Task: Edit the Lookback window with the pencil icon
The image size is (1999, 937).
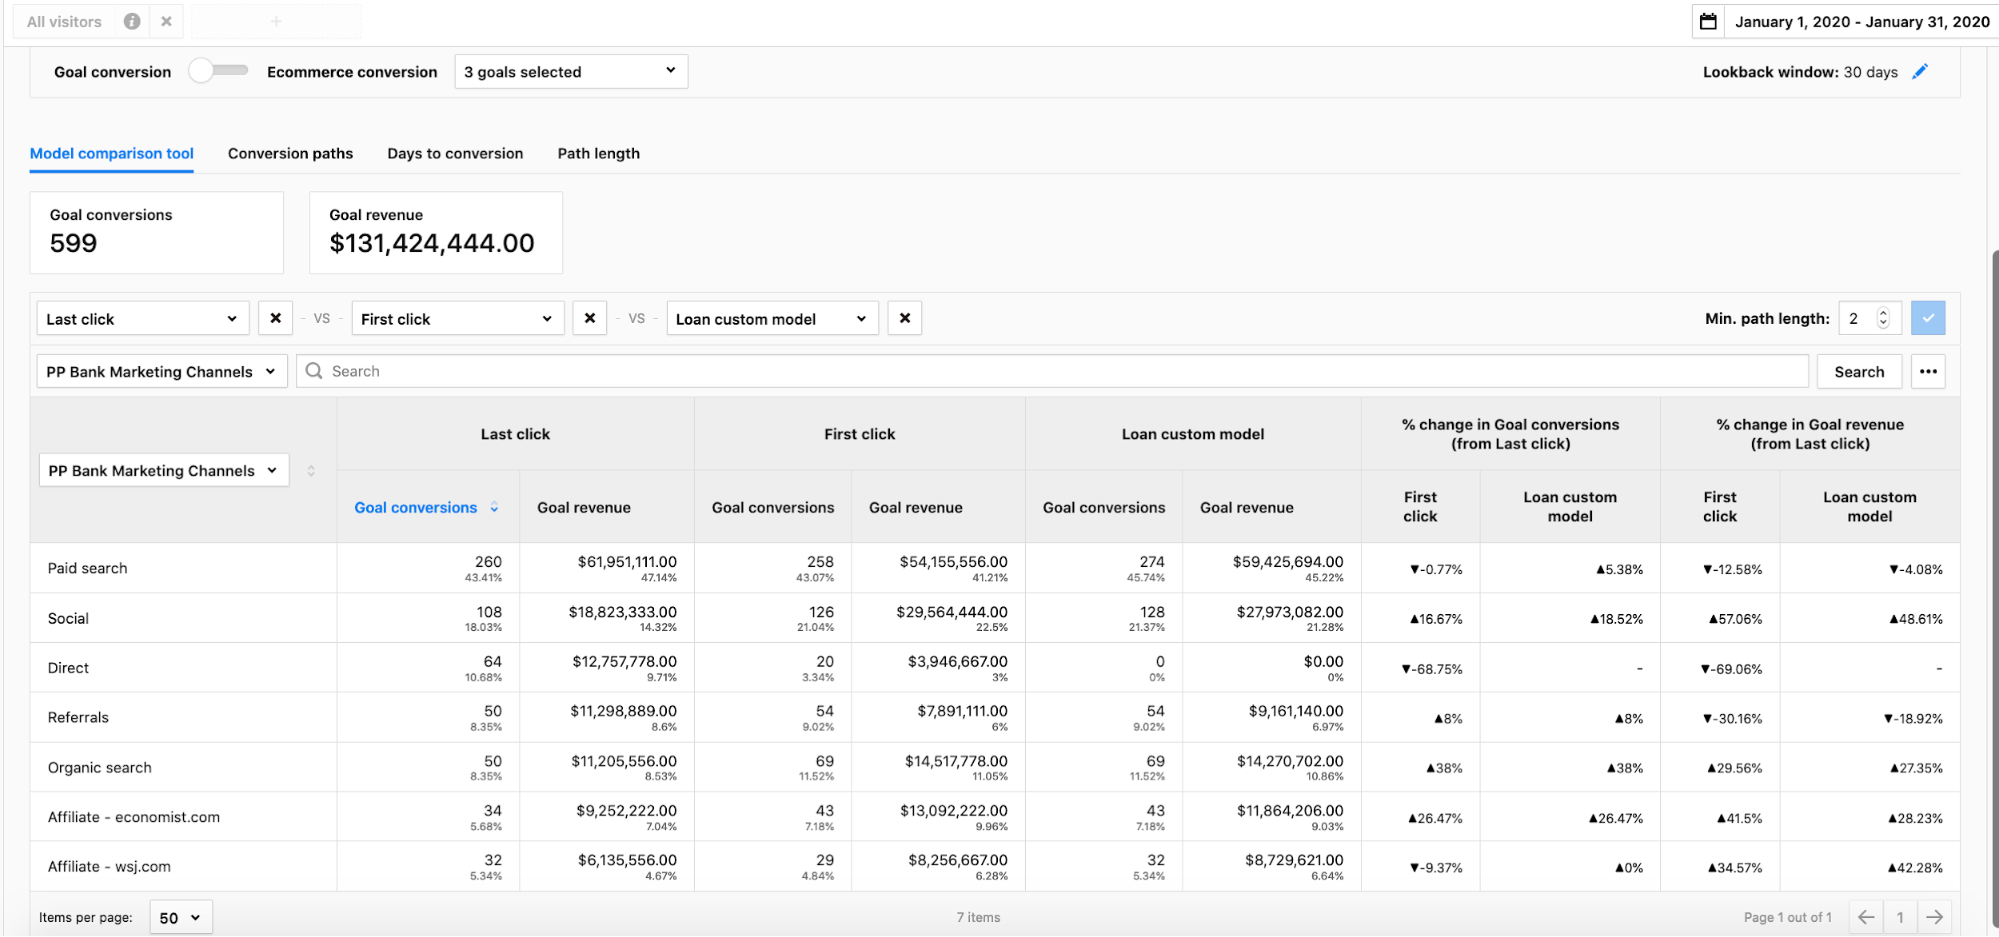Action: (x=1920, y=71)
